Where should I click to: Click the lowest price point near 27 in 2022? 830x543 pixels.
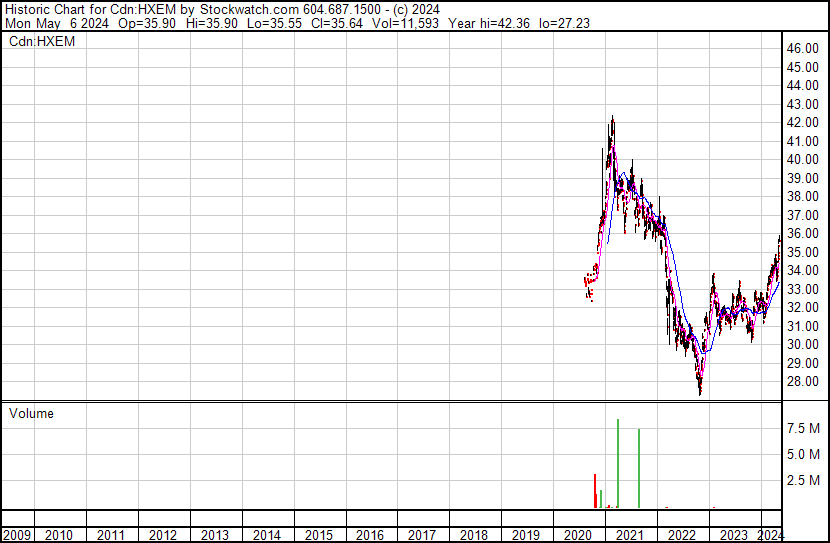700,392
